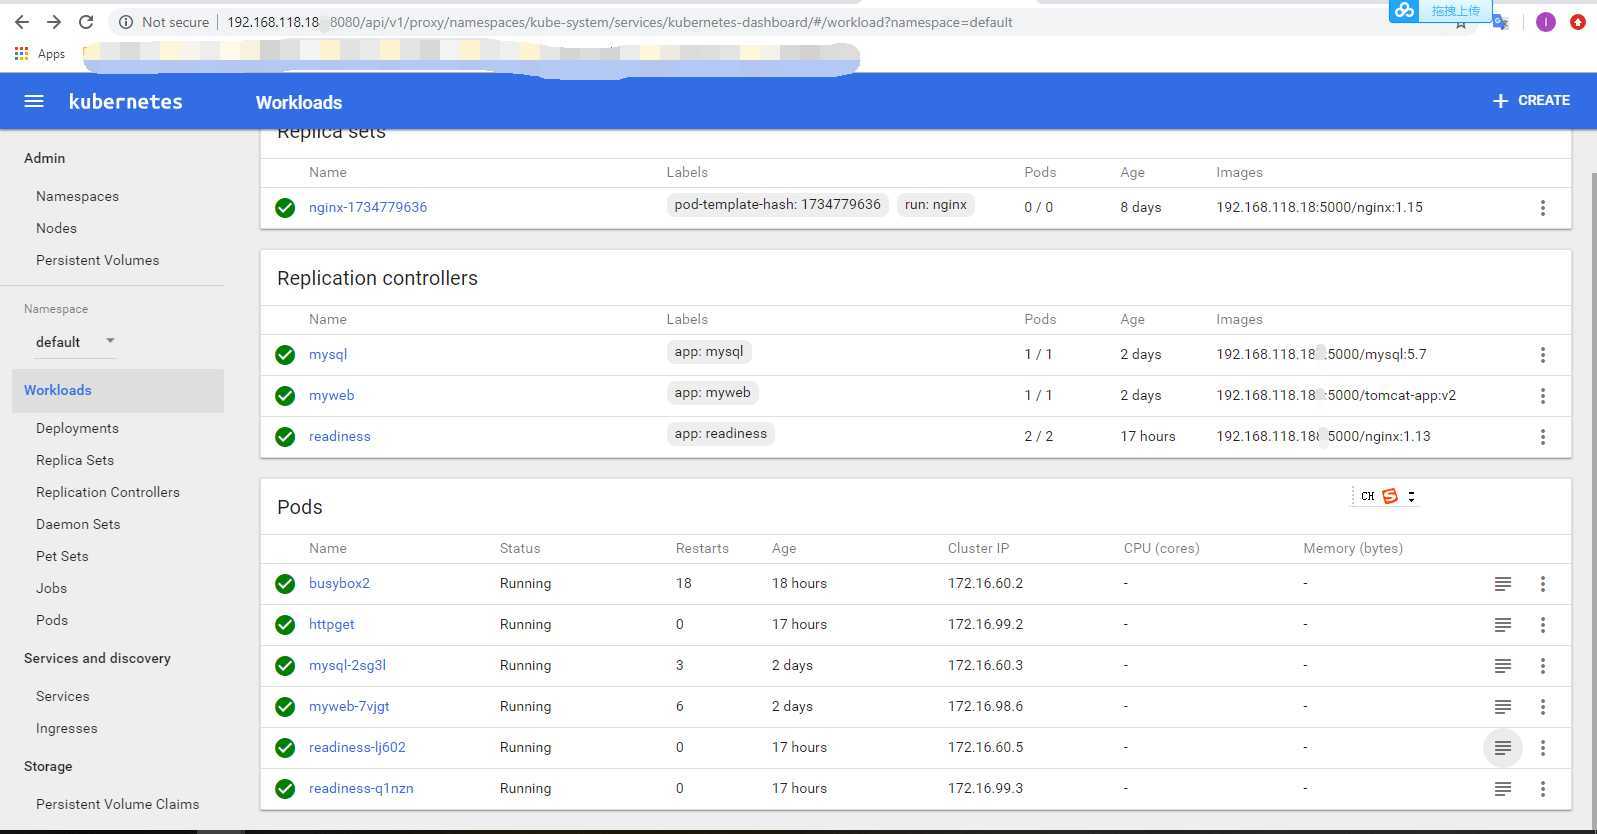Viewport: 1597px width, 834px height.
Task: Click the CREATE button
Action: (x=1531, y=101)
